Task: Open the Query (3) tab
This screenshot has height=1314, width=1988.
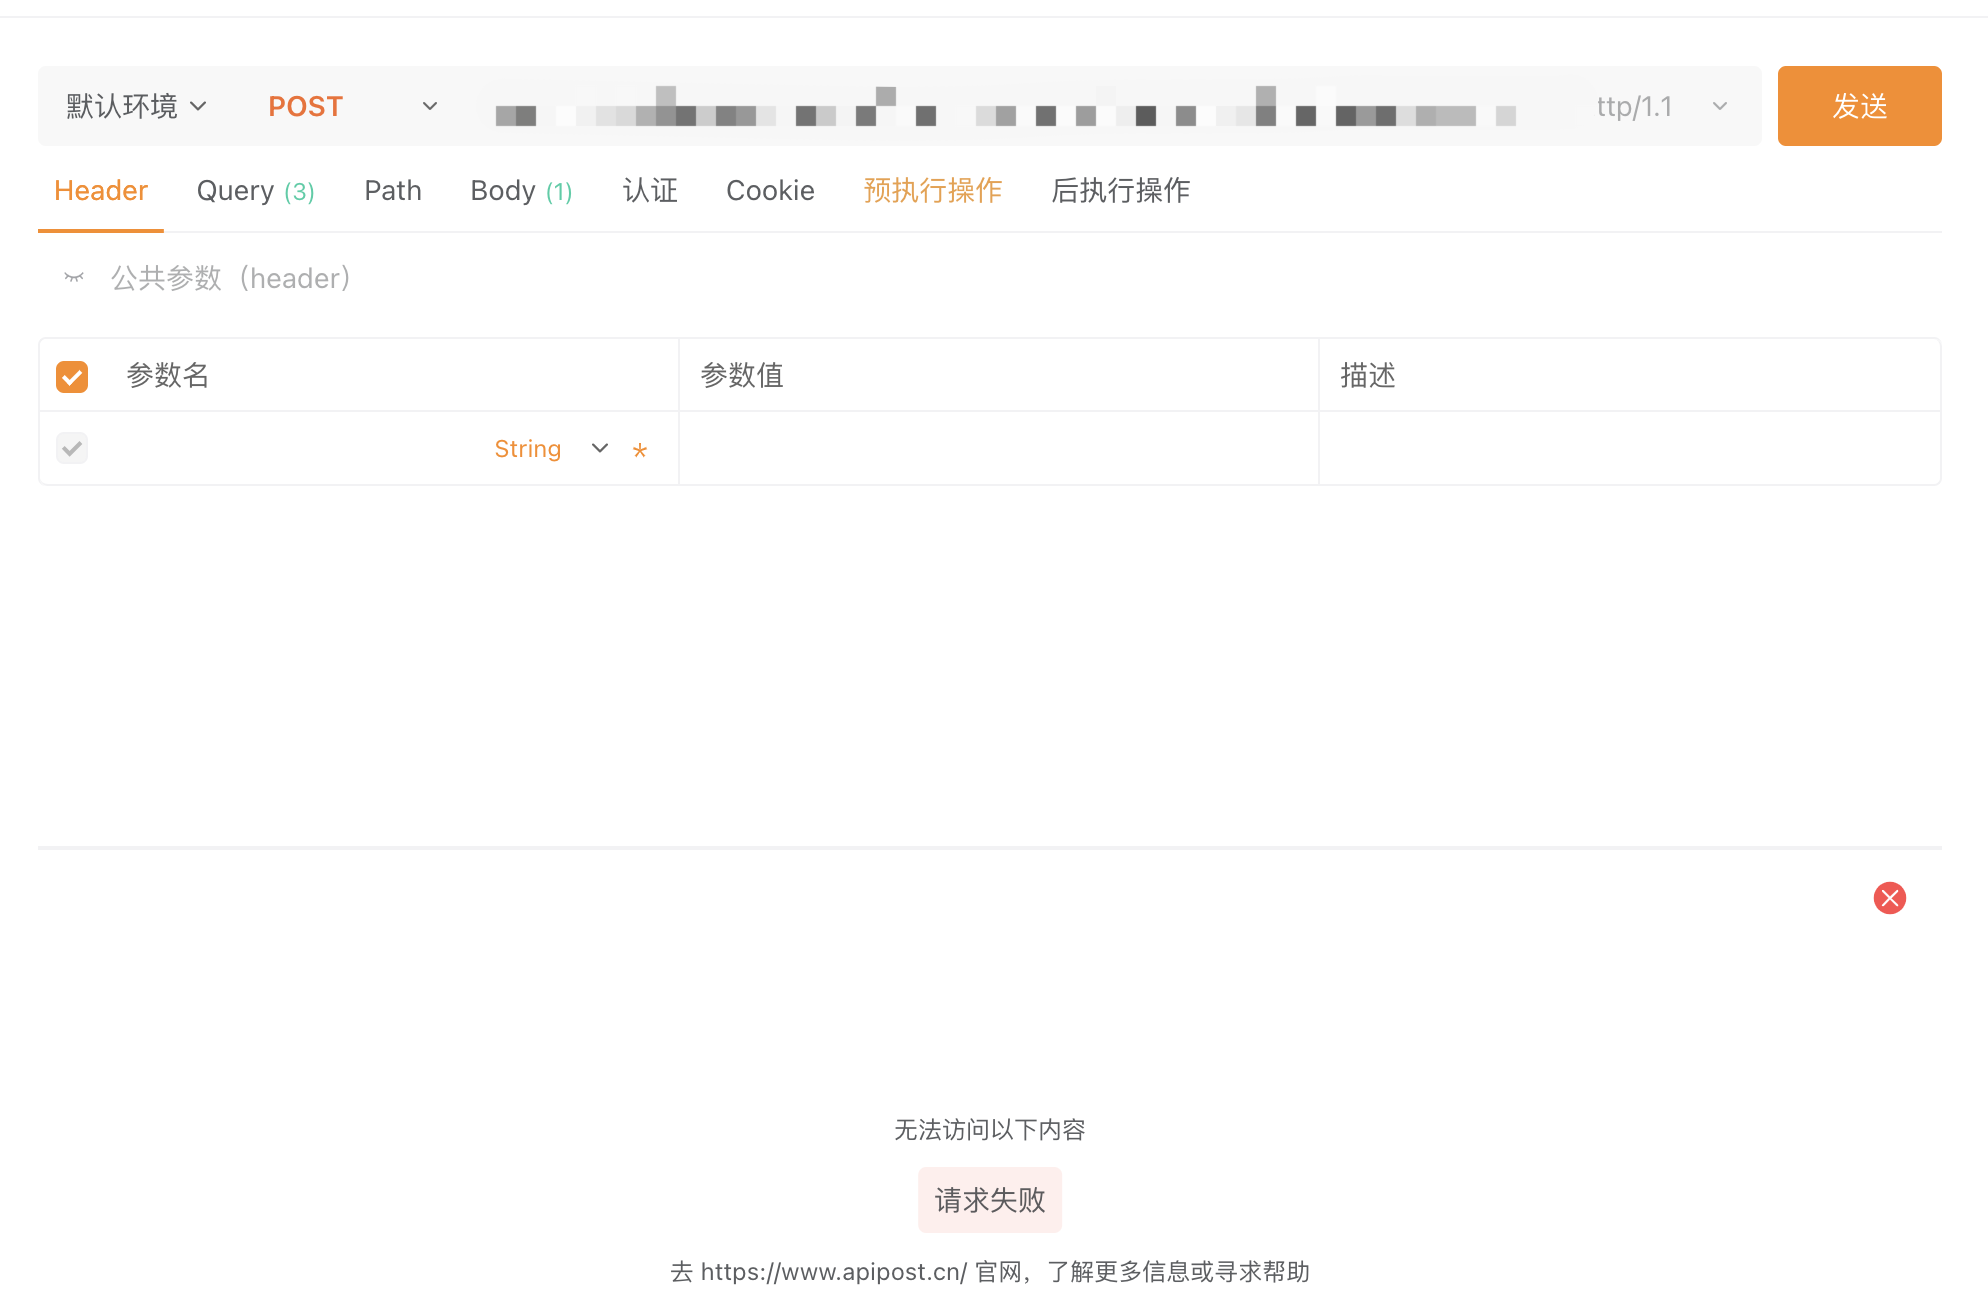Action: click(x=255, y=190)
